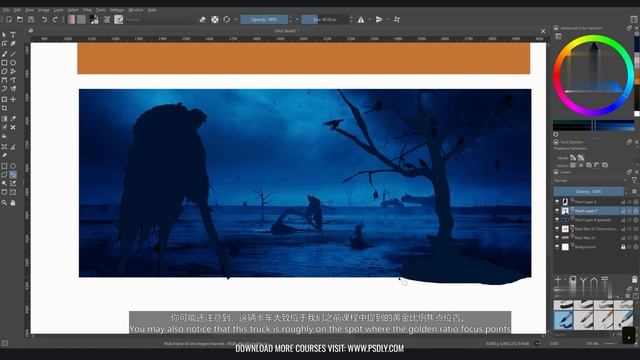Toggle eraser mode

click(202, 19)
